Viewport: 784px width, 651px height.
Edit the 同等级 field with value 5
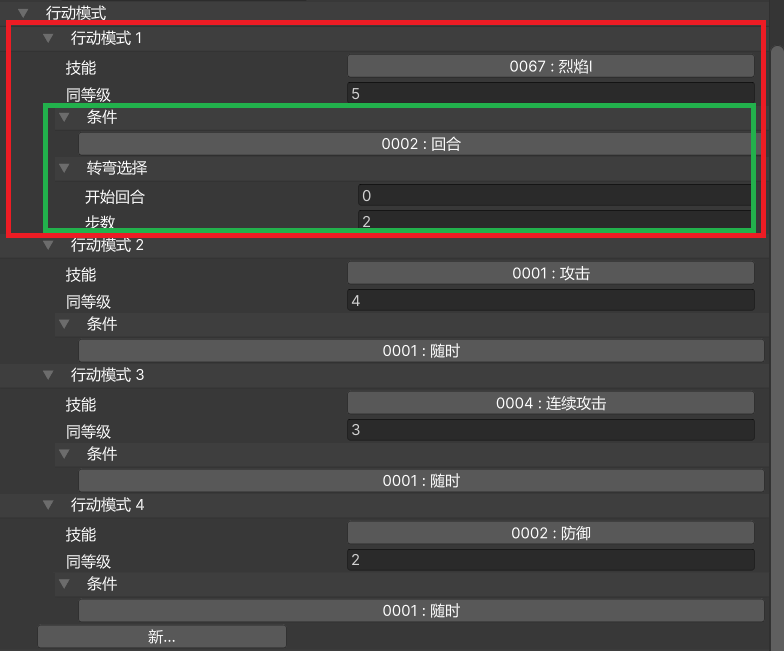click(550, 93)
